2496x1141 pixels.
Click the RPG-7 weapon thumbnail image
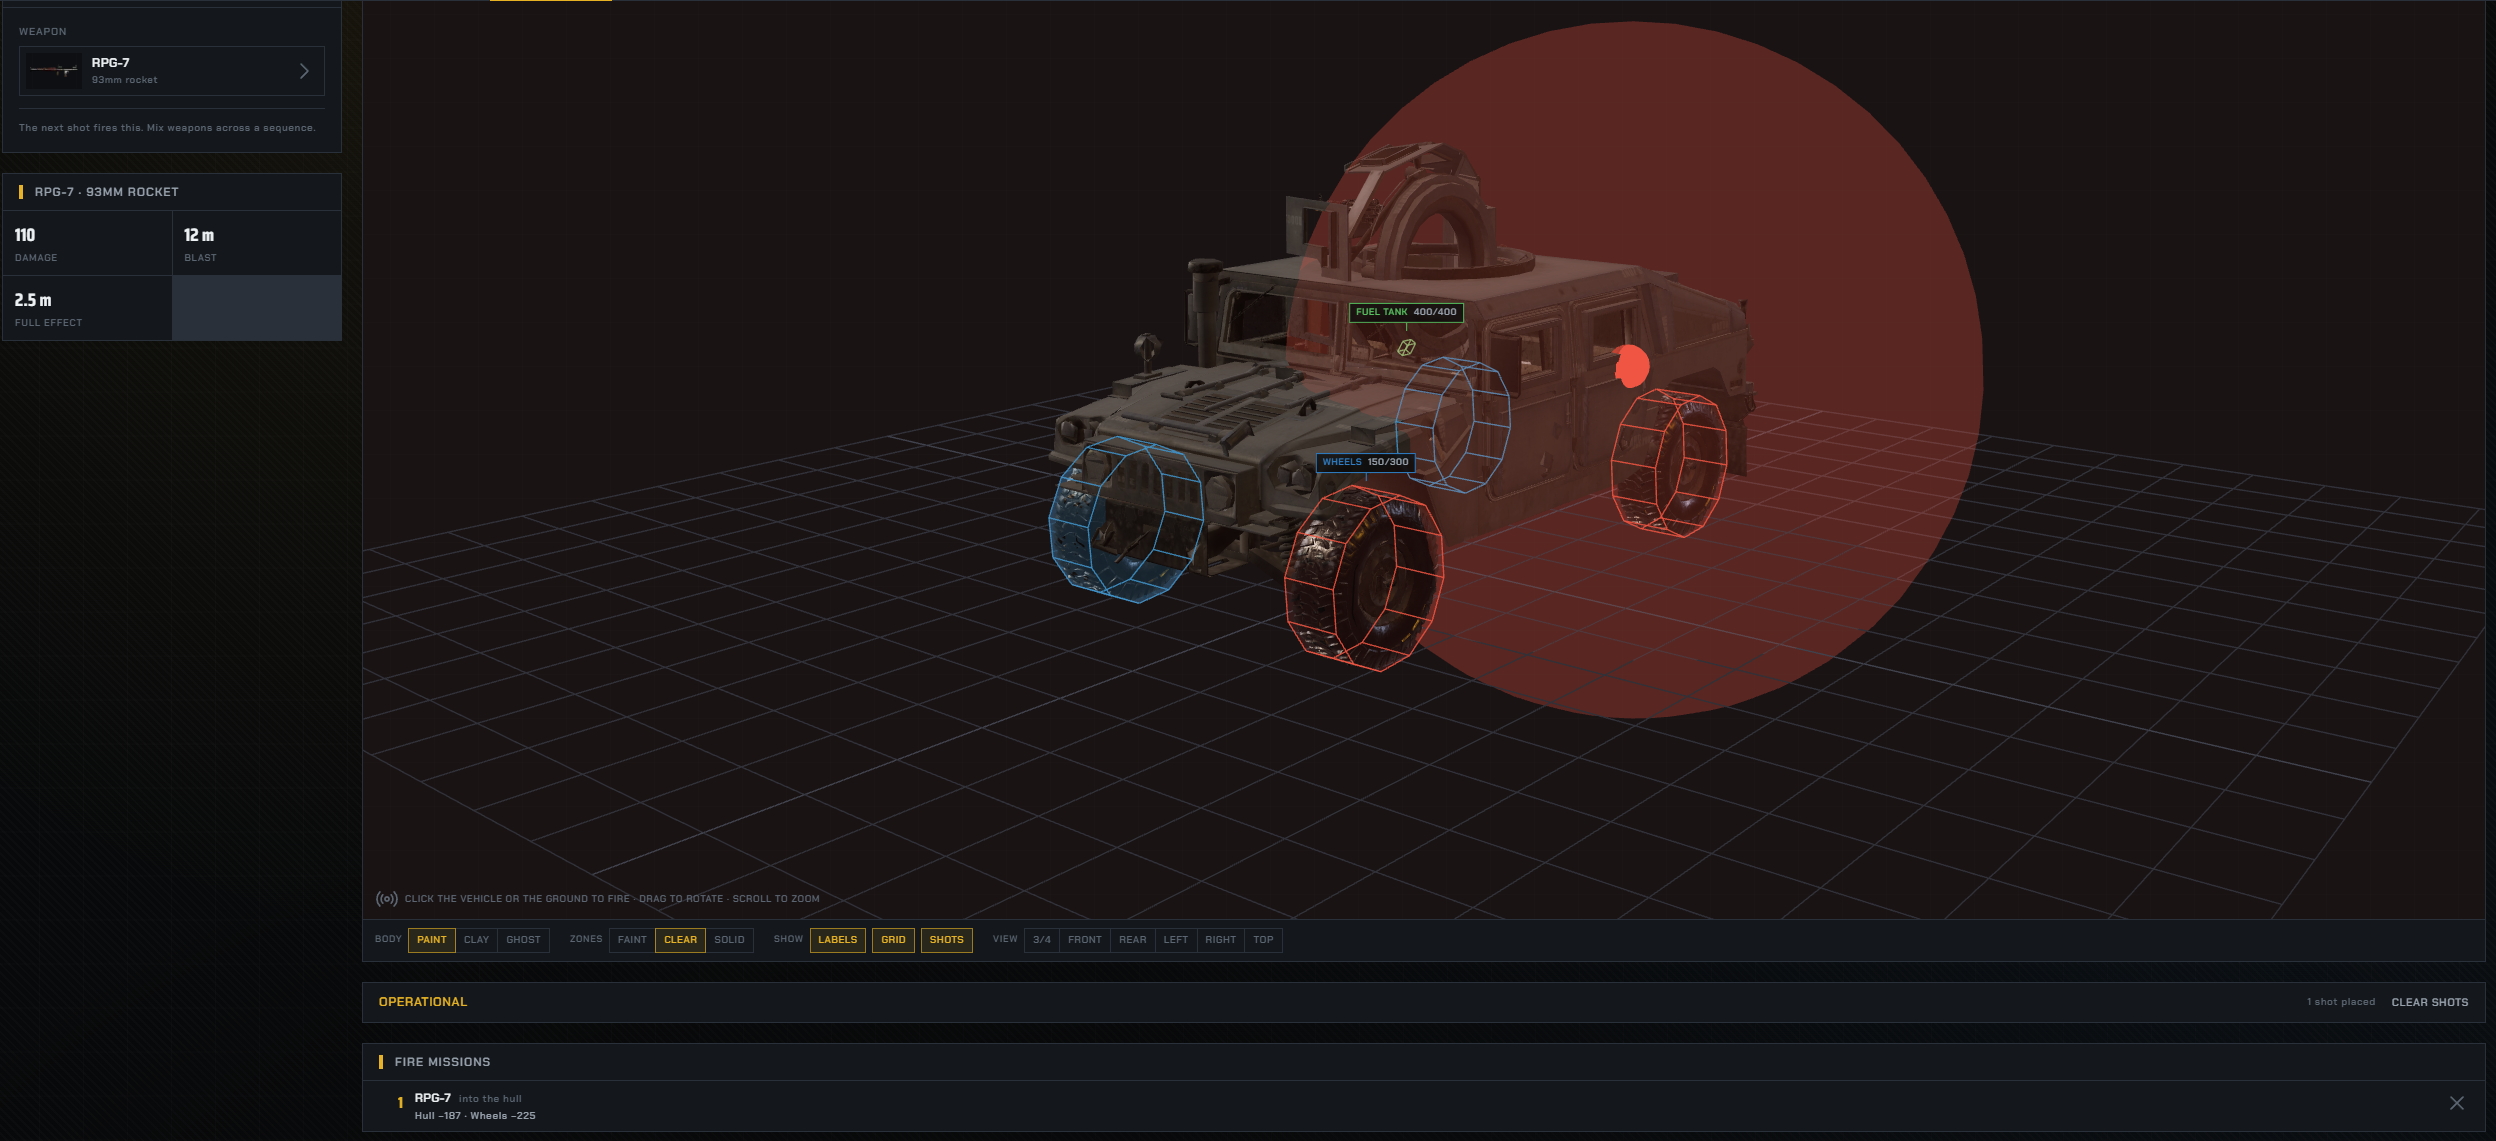point(53,71)
